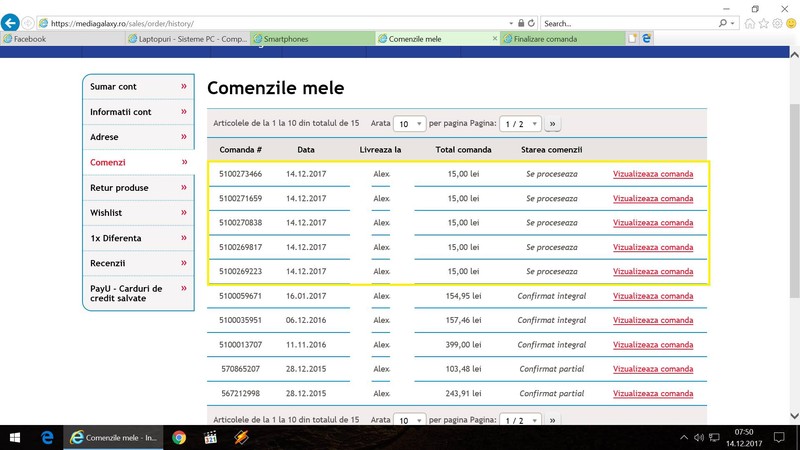Open the browser home icon

coord(749,23)
